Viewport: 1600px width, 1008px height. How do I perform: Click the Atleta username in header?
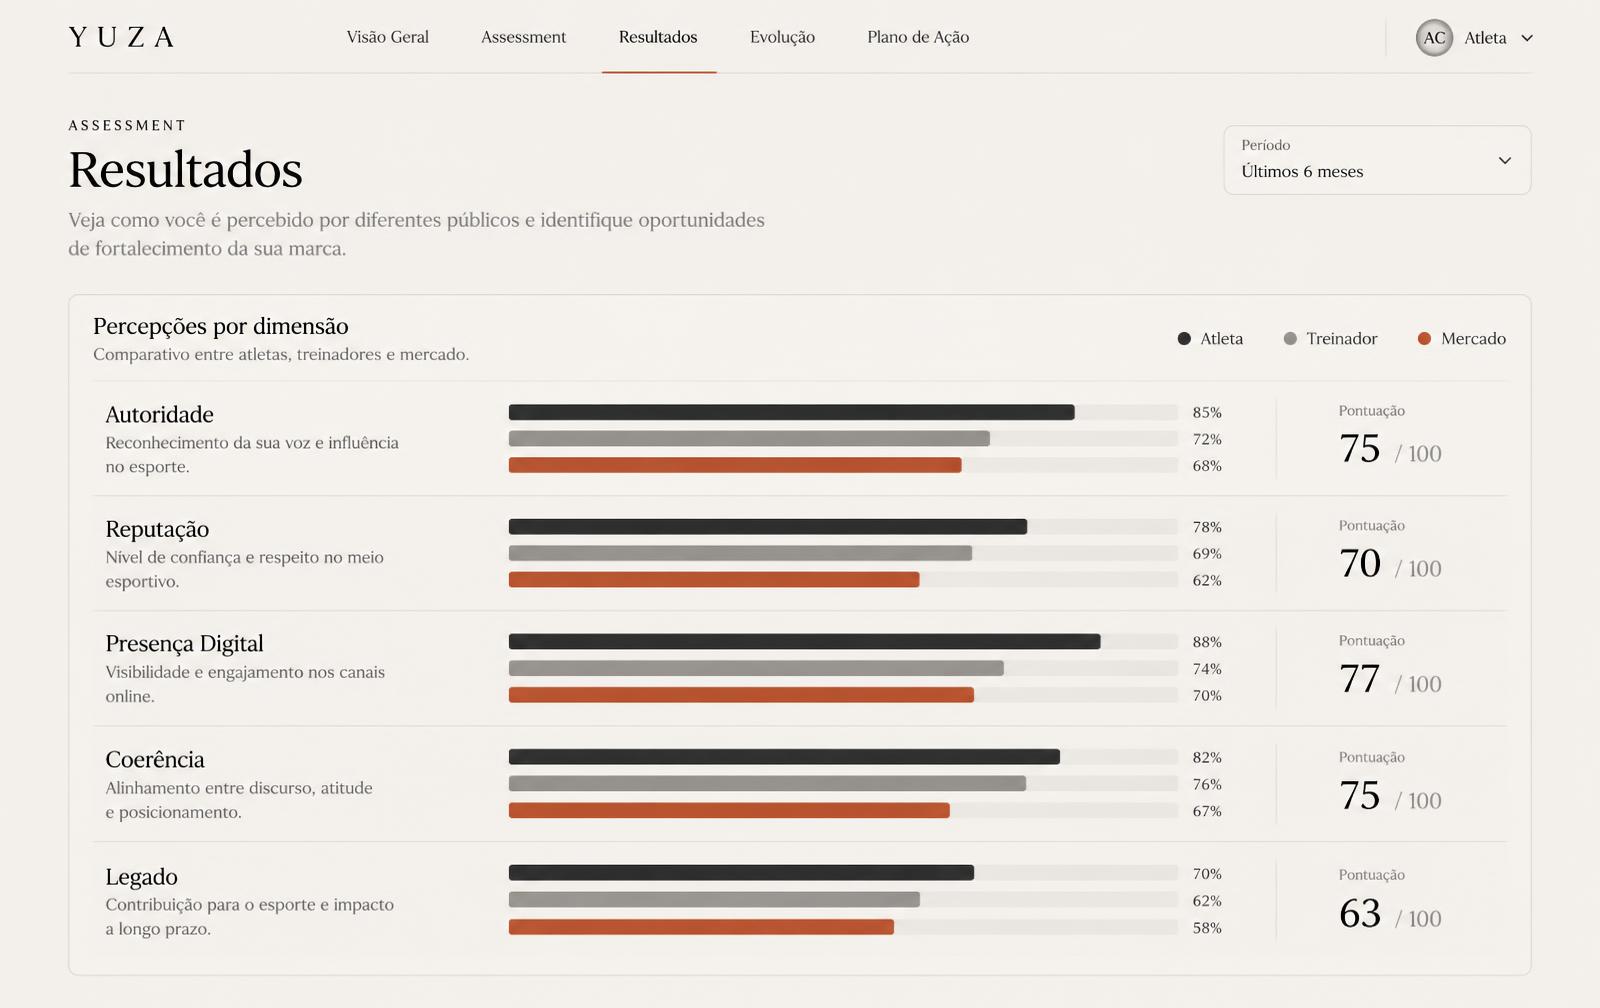click(x=1485, y=38)
